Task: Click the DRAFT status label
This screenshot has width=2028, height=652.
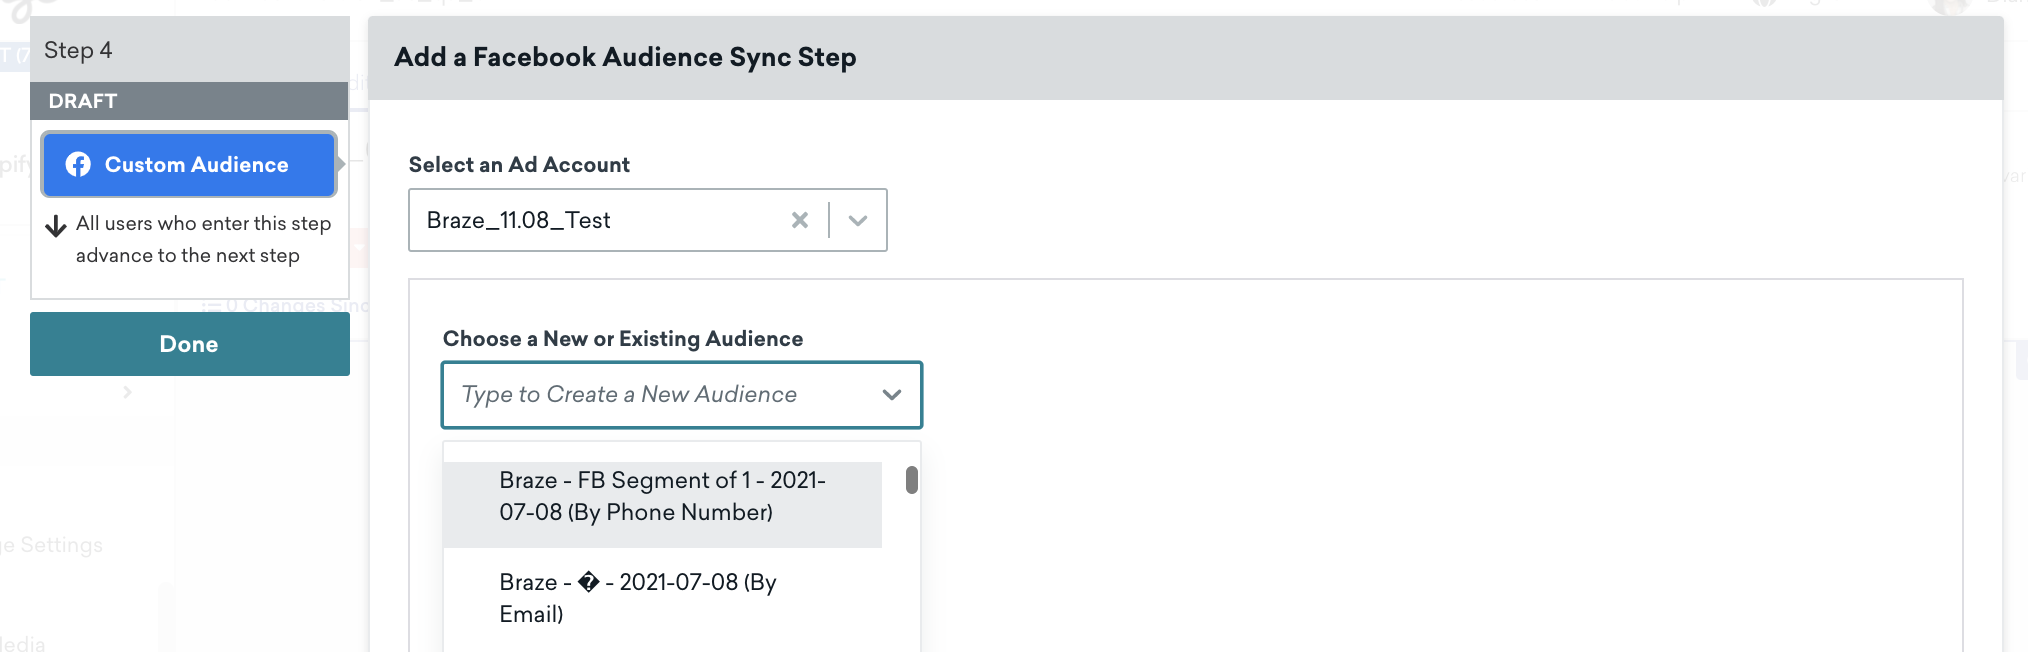Action: 83,101
